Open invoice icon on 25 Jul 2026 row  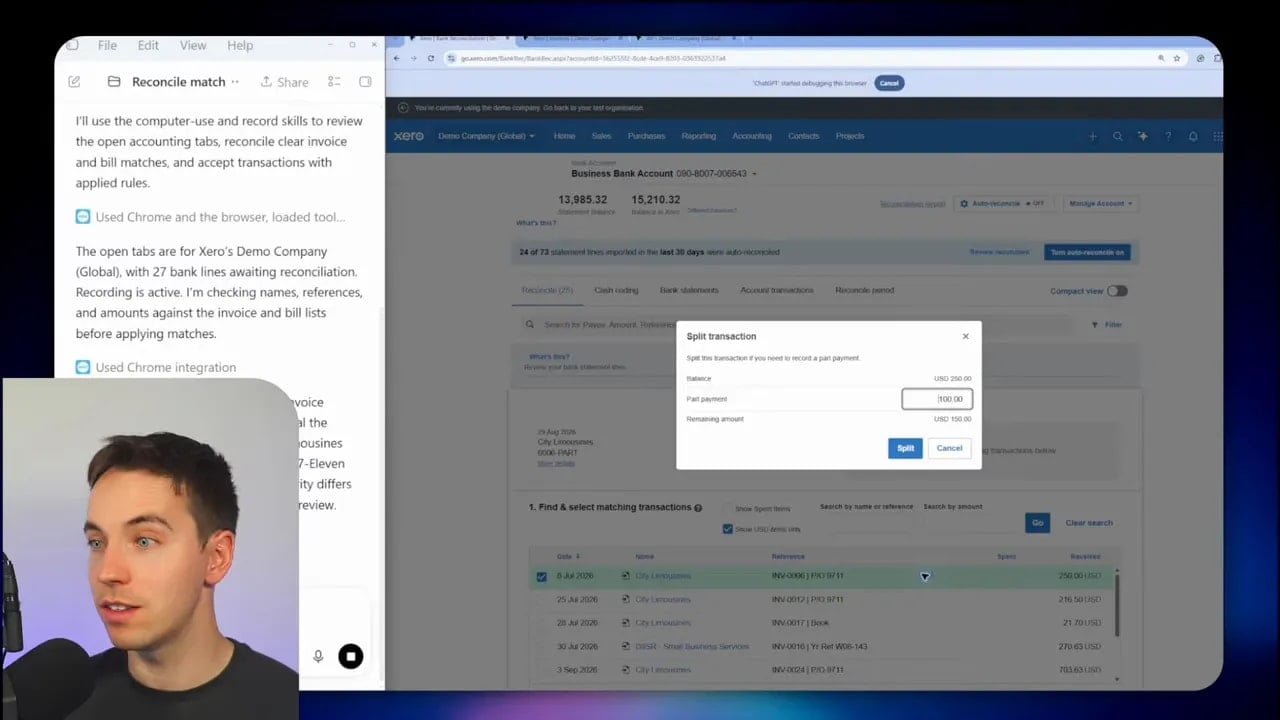[x=626, y=599]
